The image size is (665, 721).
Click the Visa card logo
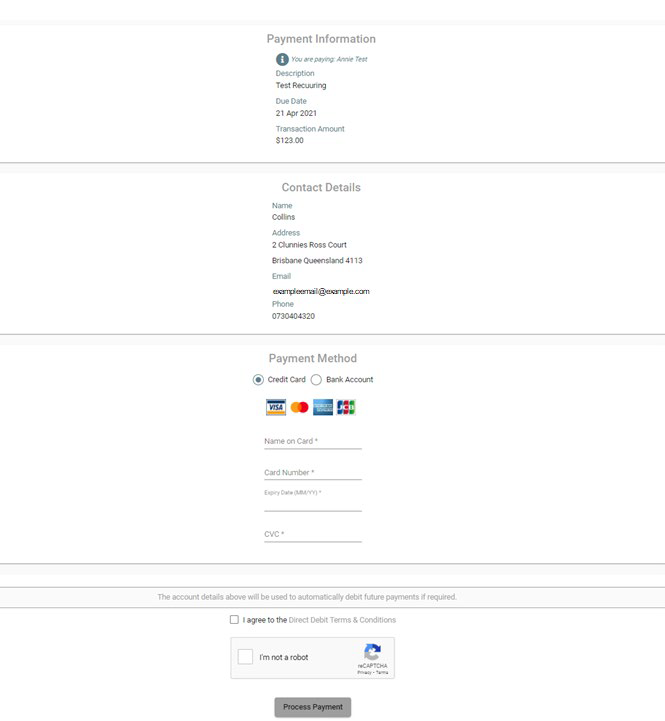pyautogui.click(x=276, y=407)
